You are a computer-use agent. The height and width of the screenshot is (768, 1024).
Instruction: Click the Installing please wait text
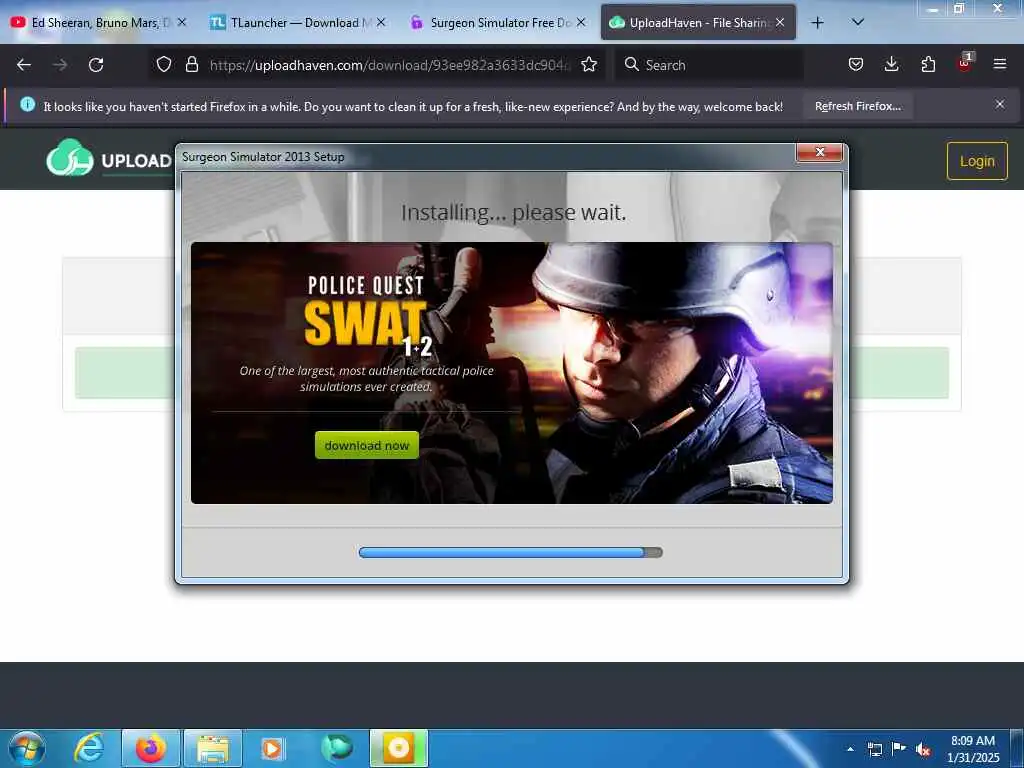[x=513, y=212]
